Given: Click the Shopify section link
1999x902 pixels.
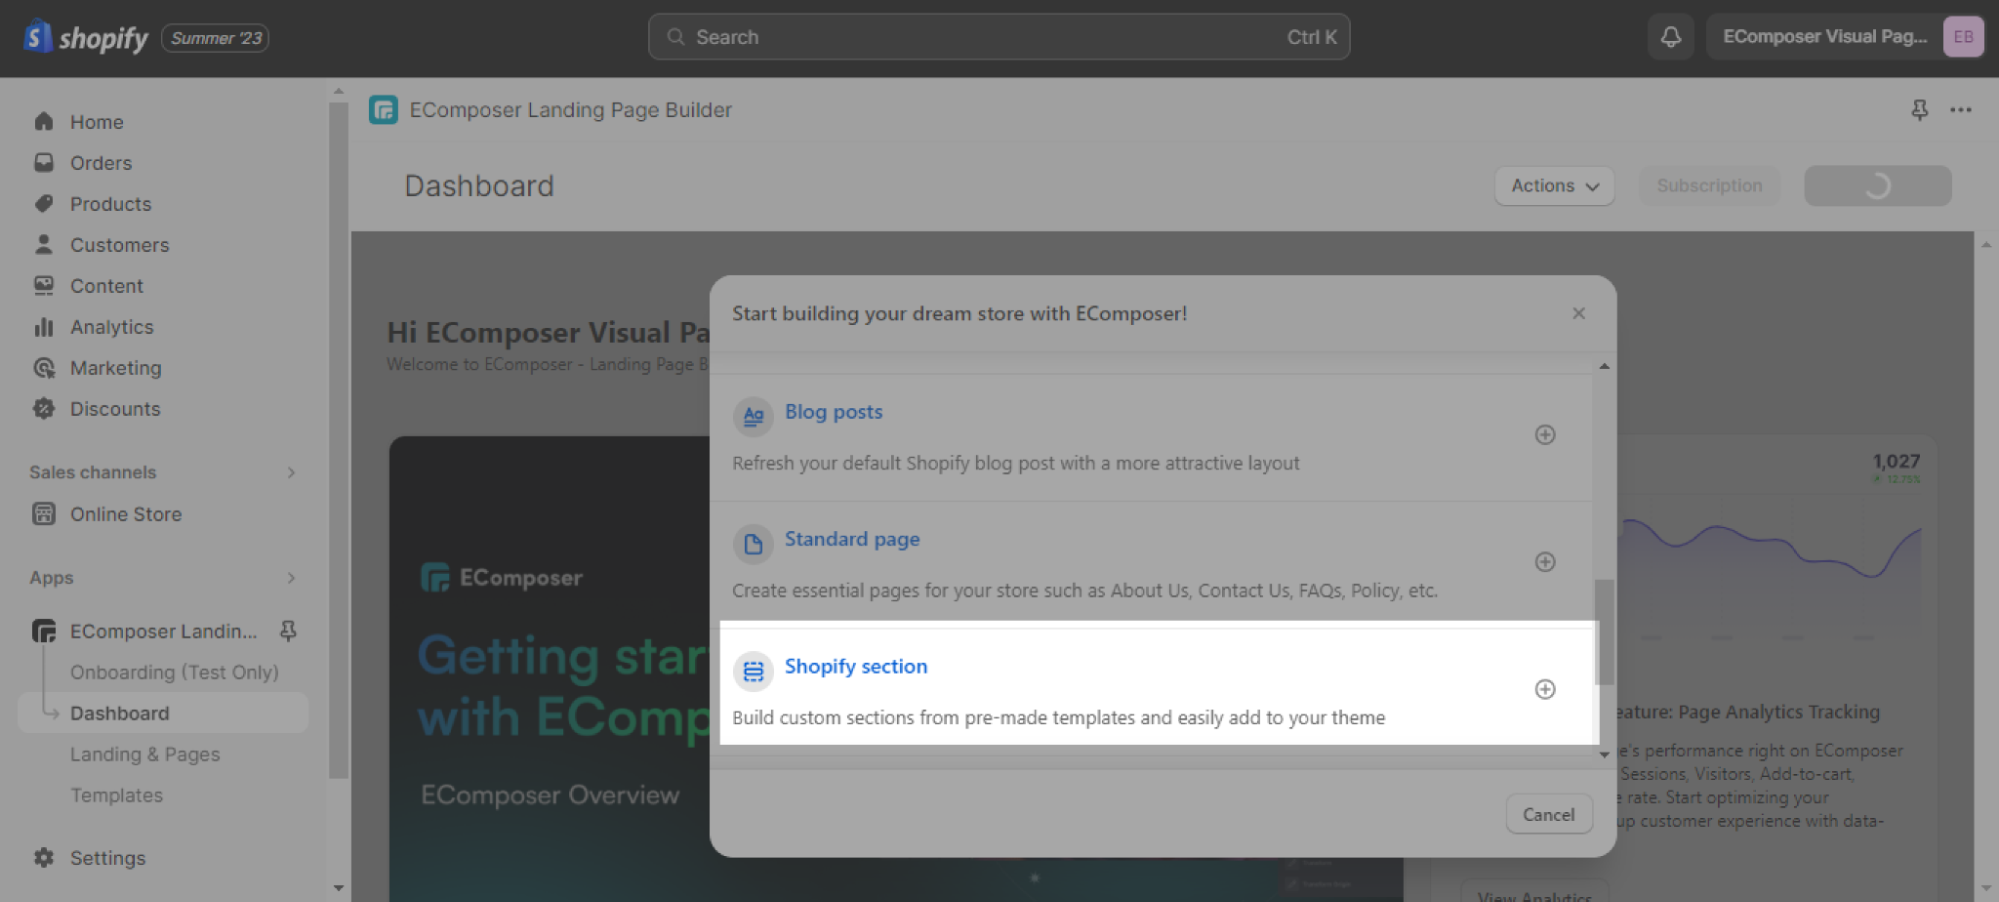Looking at the screenshot, I should [x=856, y=666].
